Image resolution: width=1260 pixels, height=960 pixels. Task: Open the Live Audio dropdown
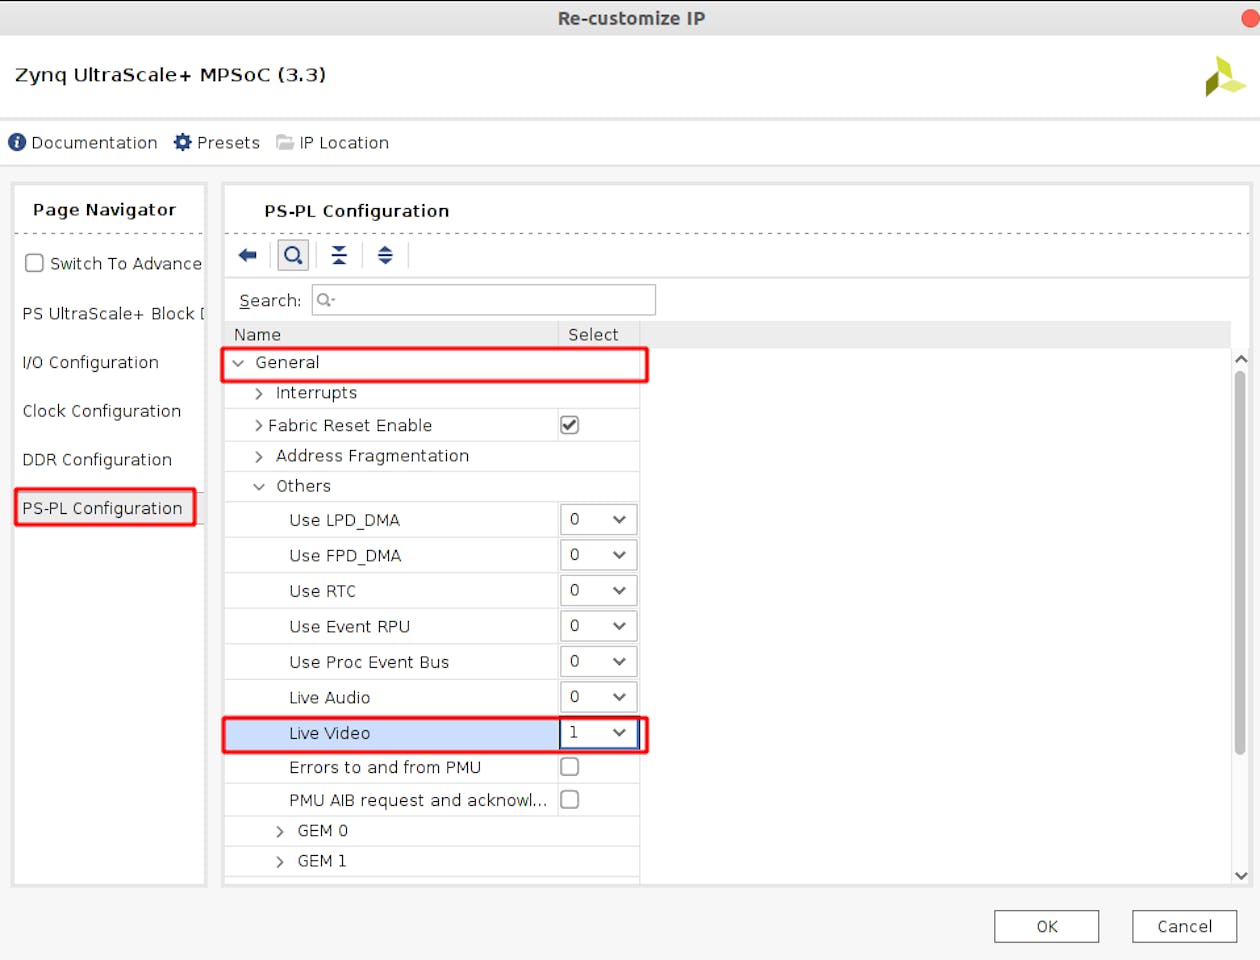[x=598, y=697]
